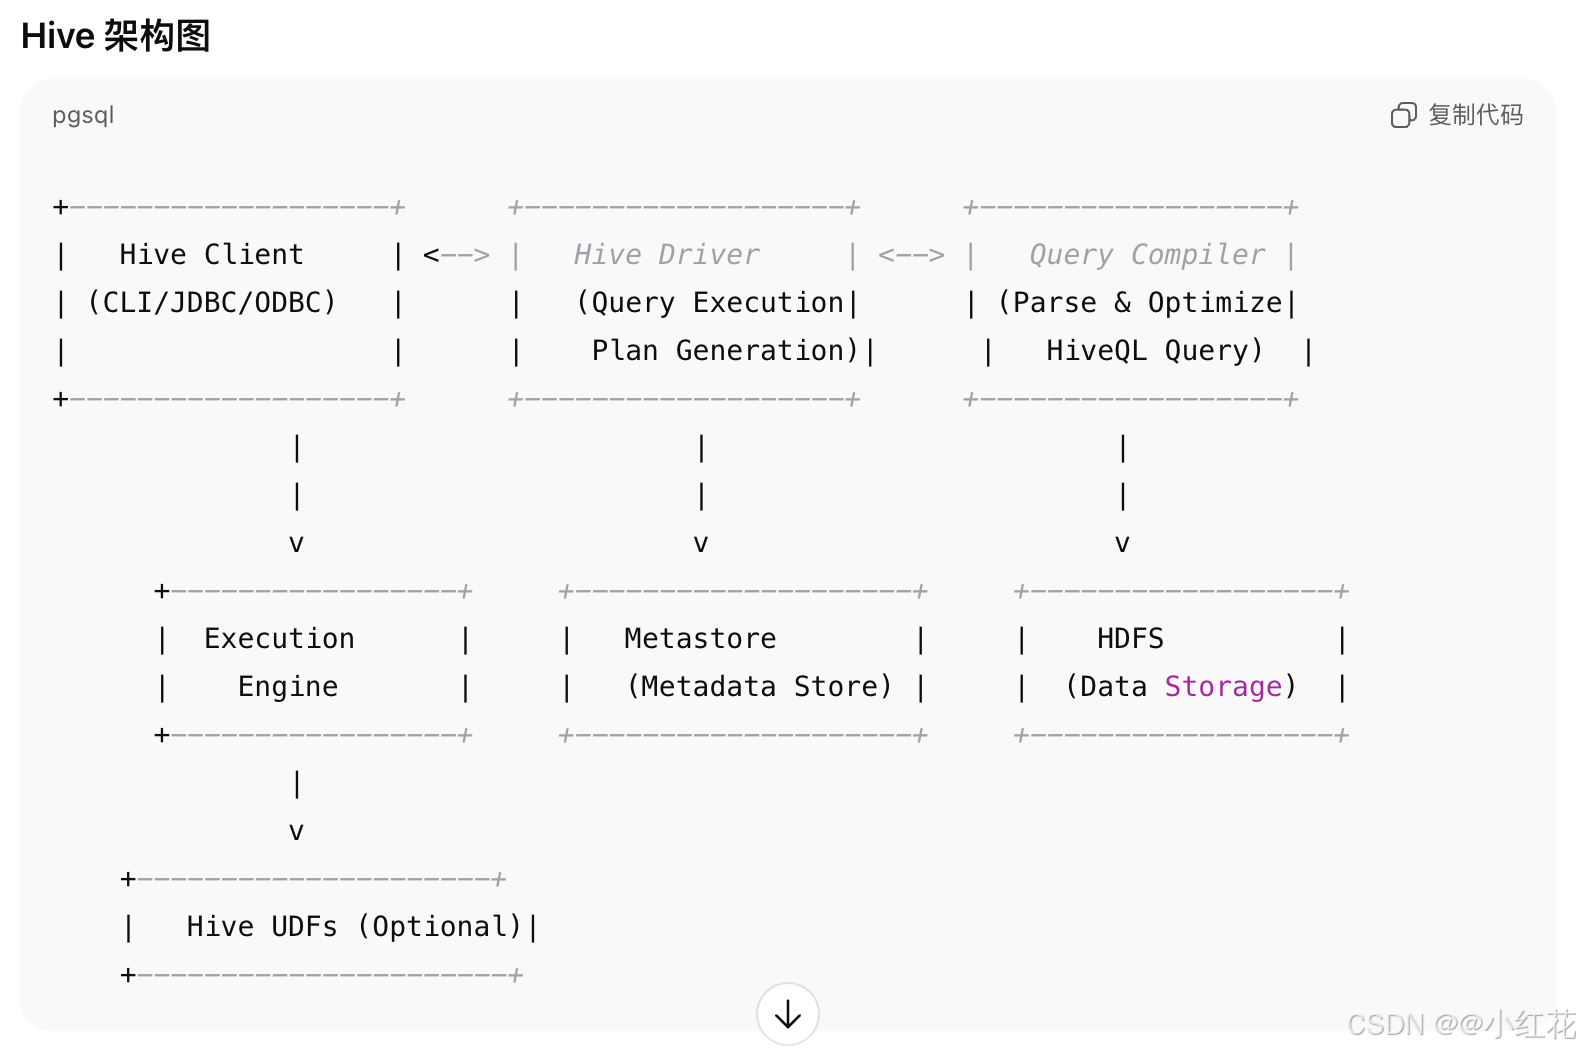This screenshot has height=1052, width=1580.
Task: Click the arrow inside the scroll-down circle
Action: (787, 1013)
